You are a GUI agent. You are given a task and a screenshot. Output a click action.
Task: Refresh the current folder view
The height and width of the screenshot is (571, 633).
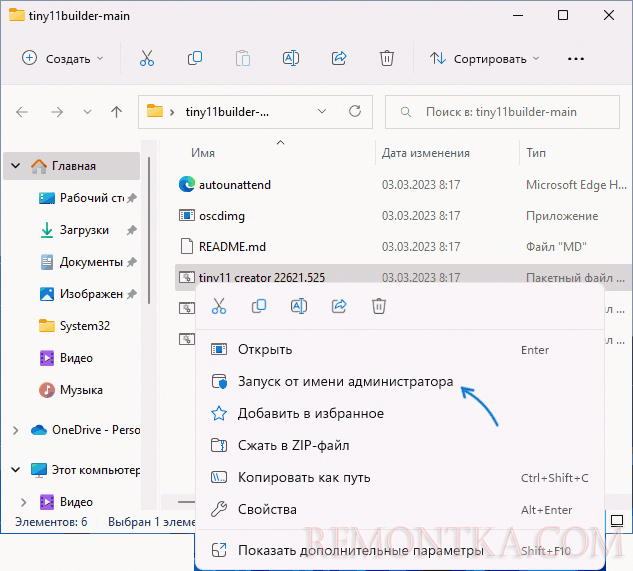click(x=355, y=111)
